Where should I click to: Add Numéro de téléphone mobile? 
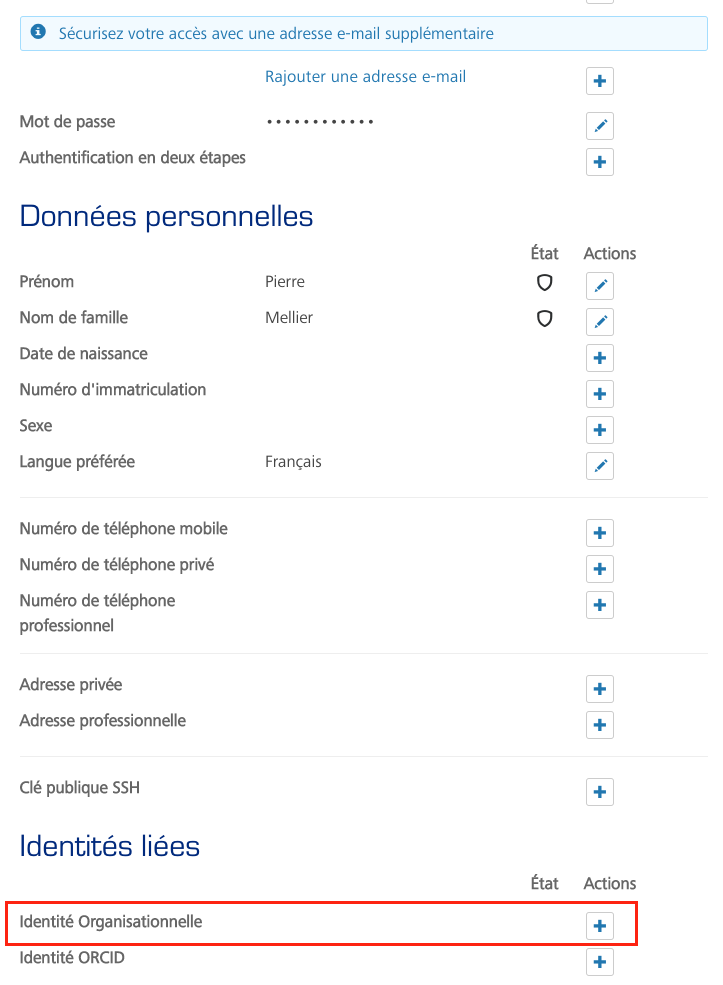599,533
